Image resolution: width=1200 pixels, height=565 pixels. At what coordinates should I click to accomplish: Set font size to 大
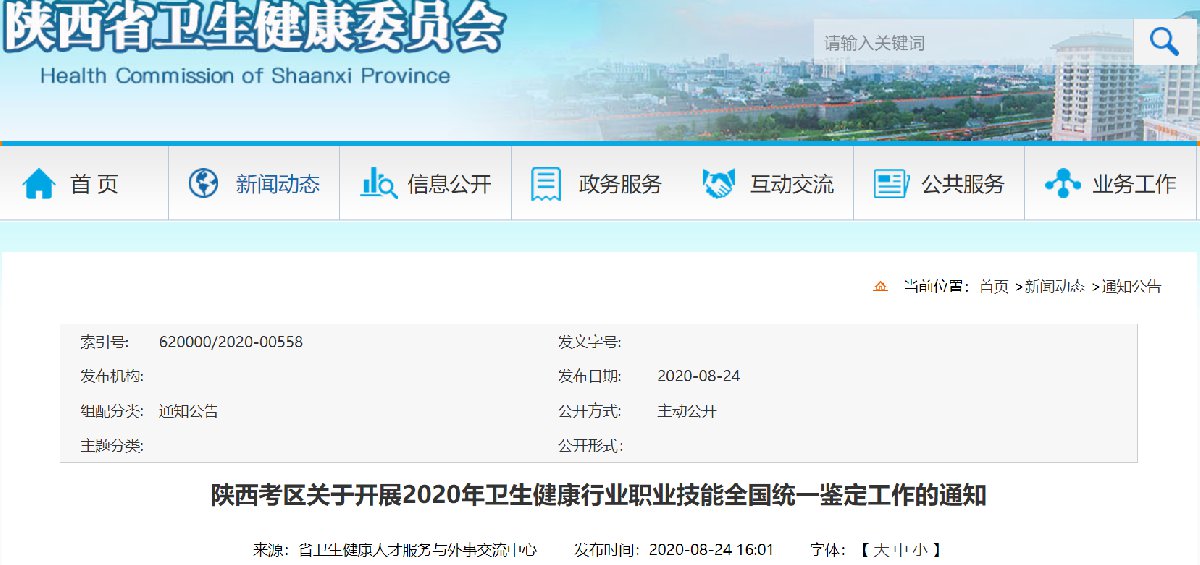coord(880,550)
